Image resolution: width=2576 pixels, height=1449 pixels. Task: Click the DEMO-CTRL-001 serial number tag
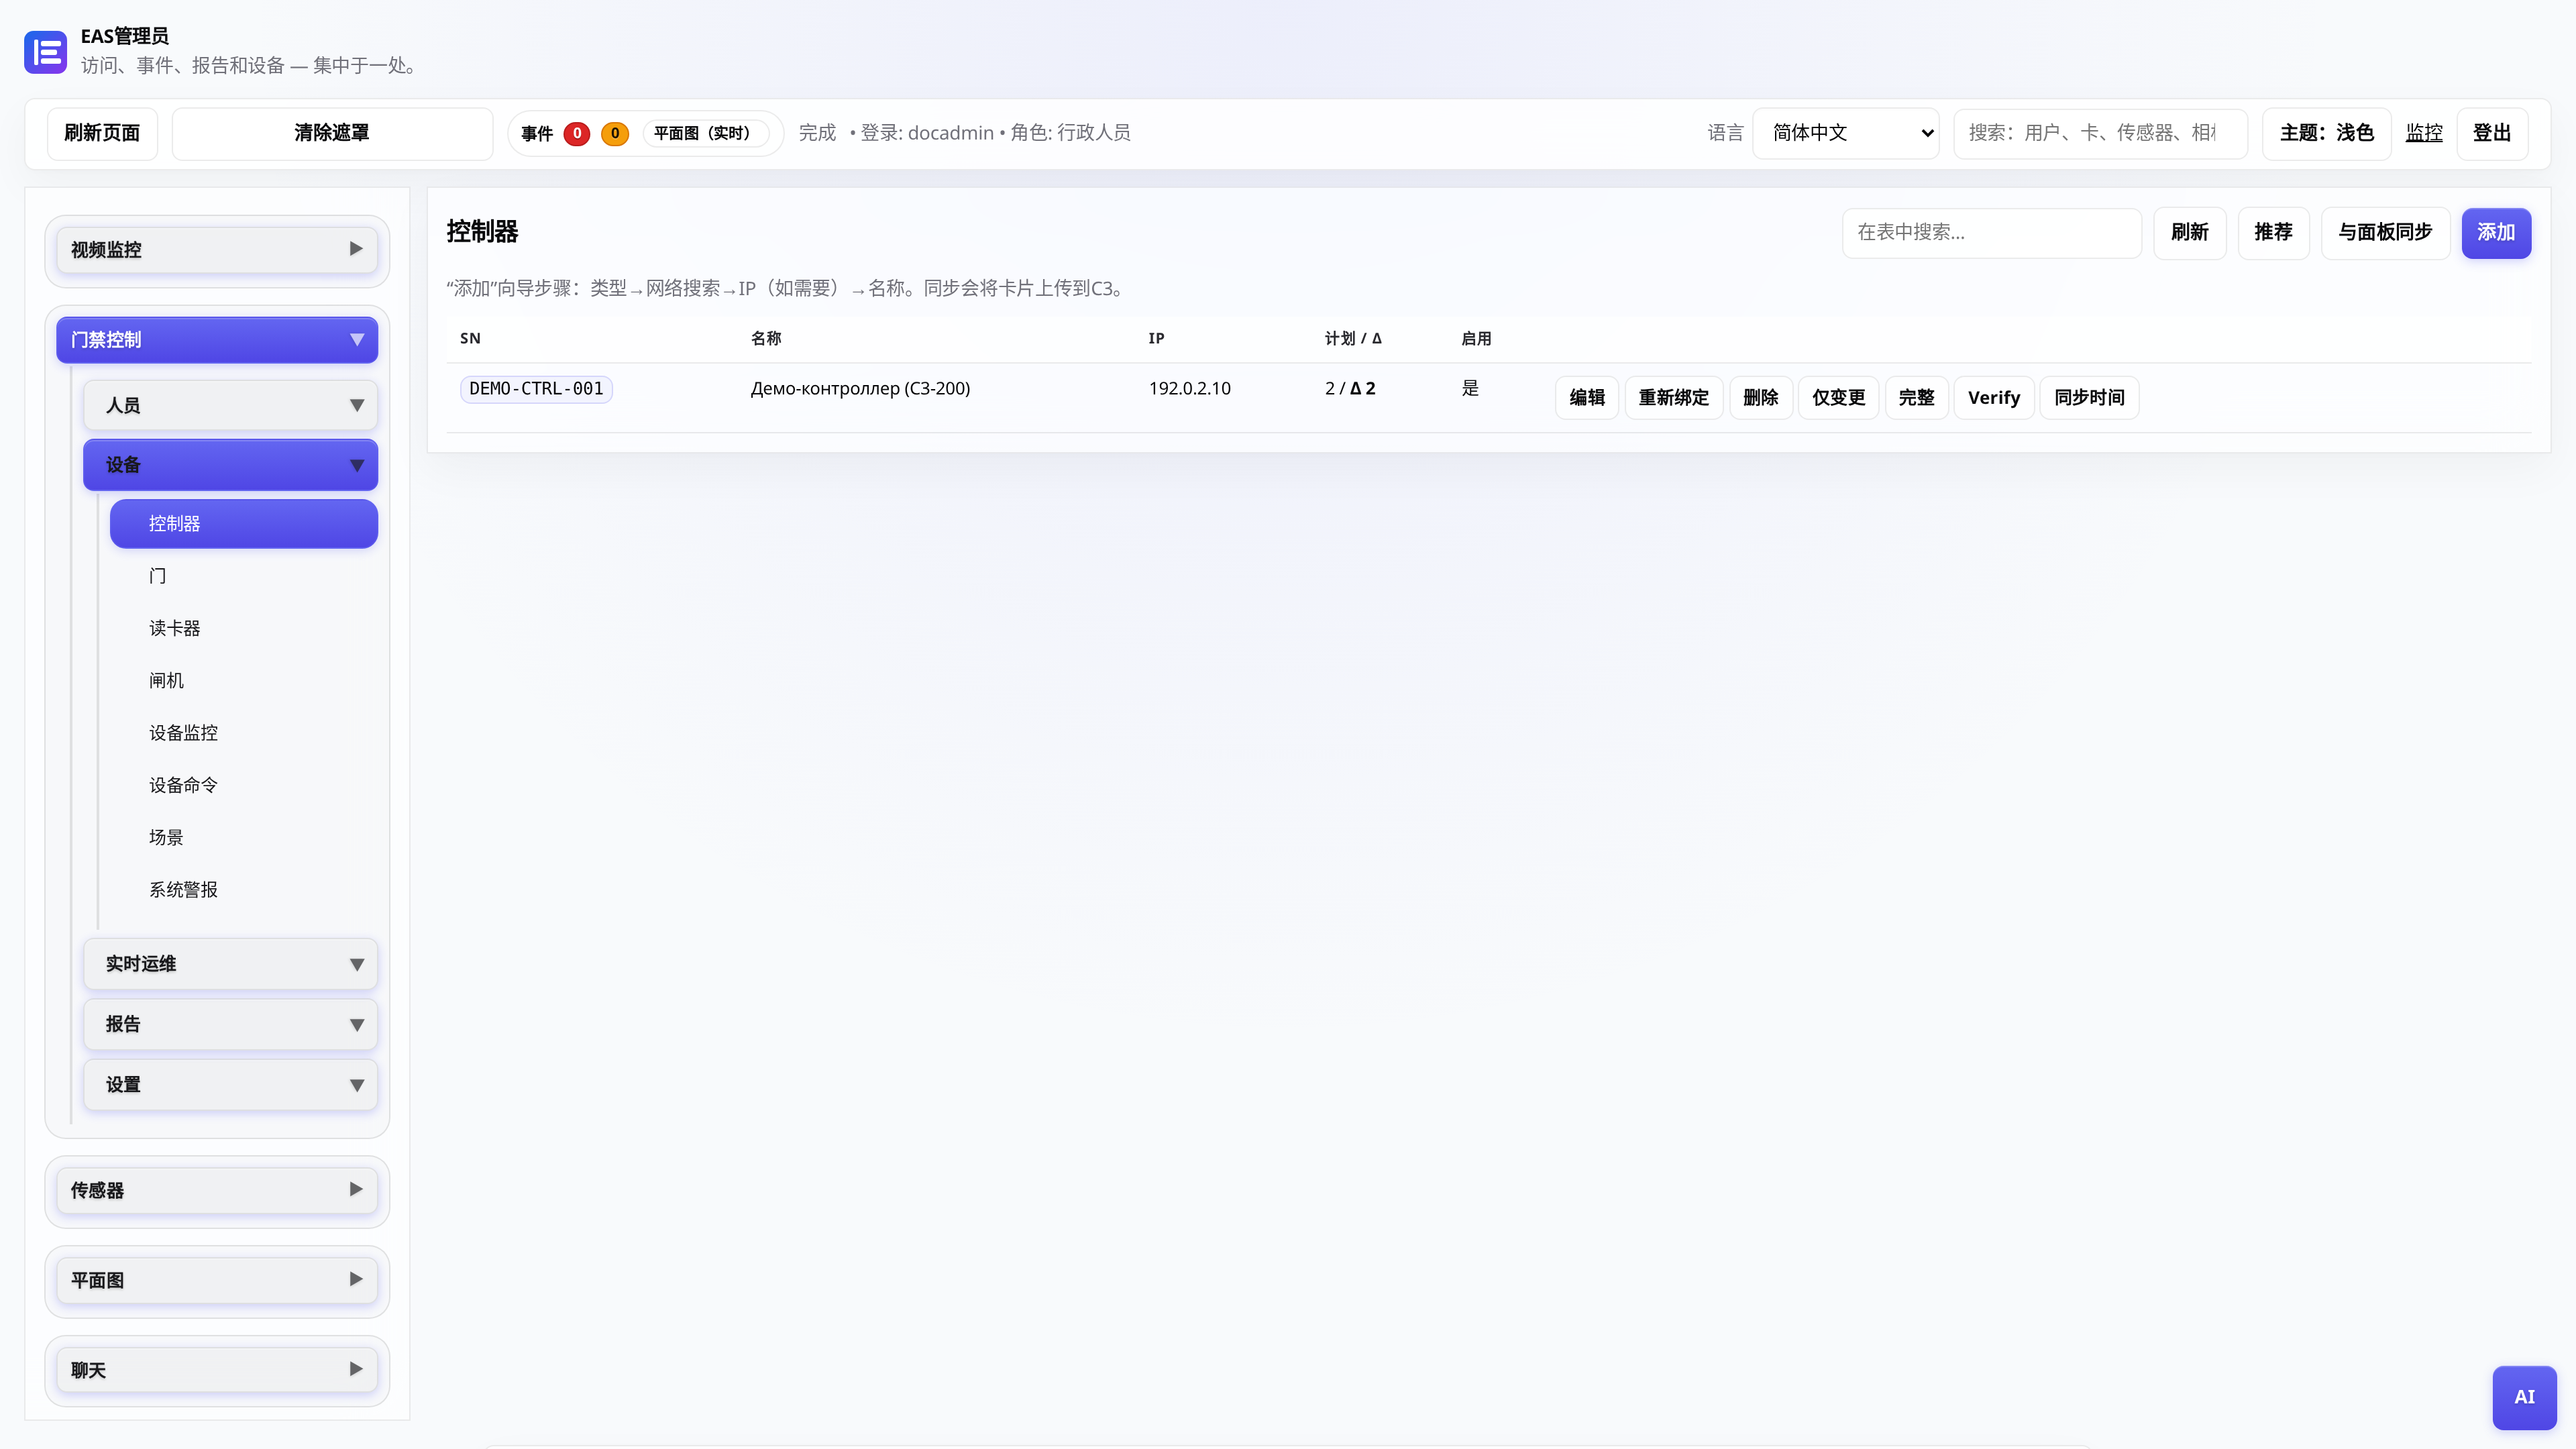536,389
